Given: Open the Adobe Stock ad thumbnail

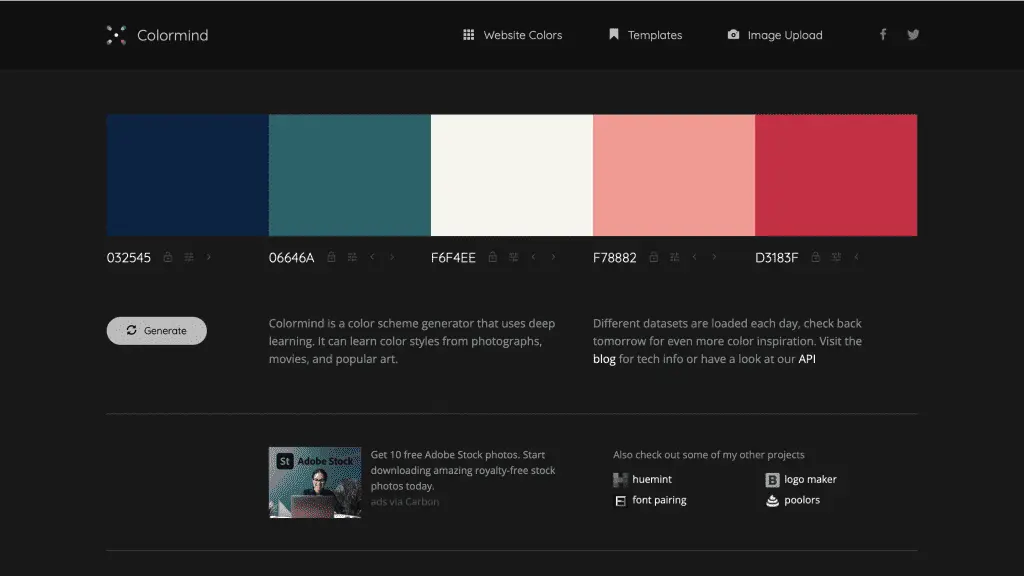Looking at the screenshot, I should (x=315, y=483).
